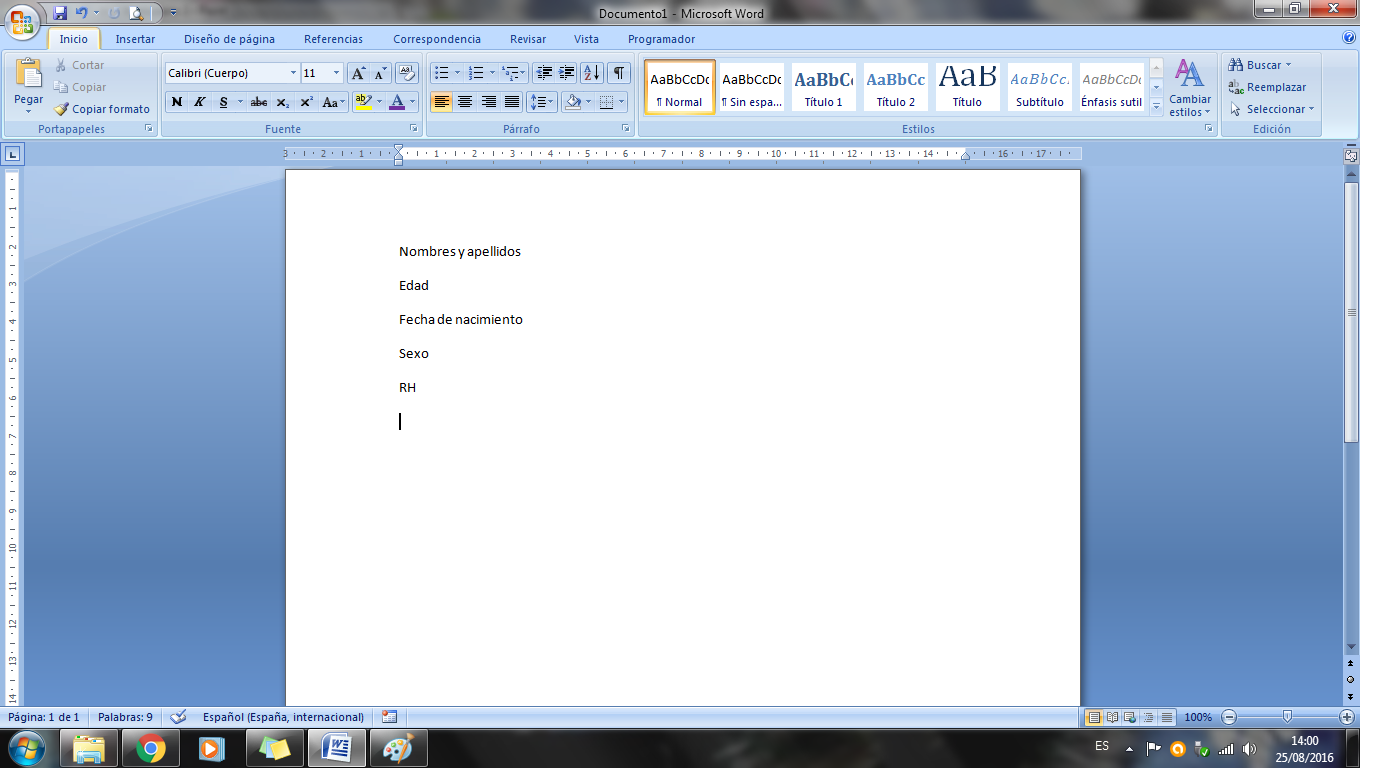Select the Cursiva (italic) icon
1376x768 pixels.
(x=200, y=102)
